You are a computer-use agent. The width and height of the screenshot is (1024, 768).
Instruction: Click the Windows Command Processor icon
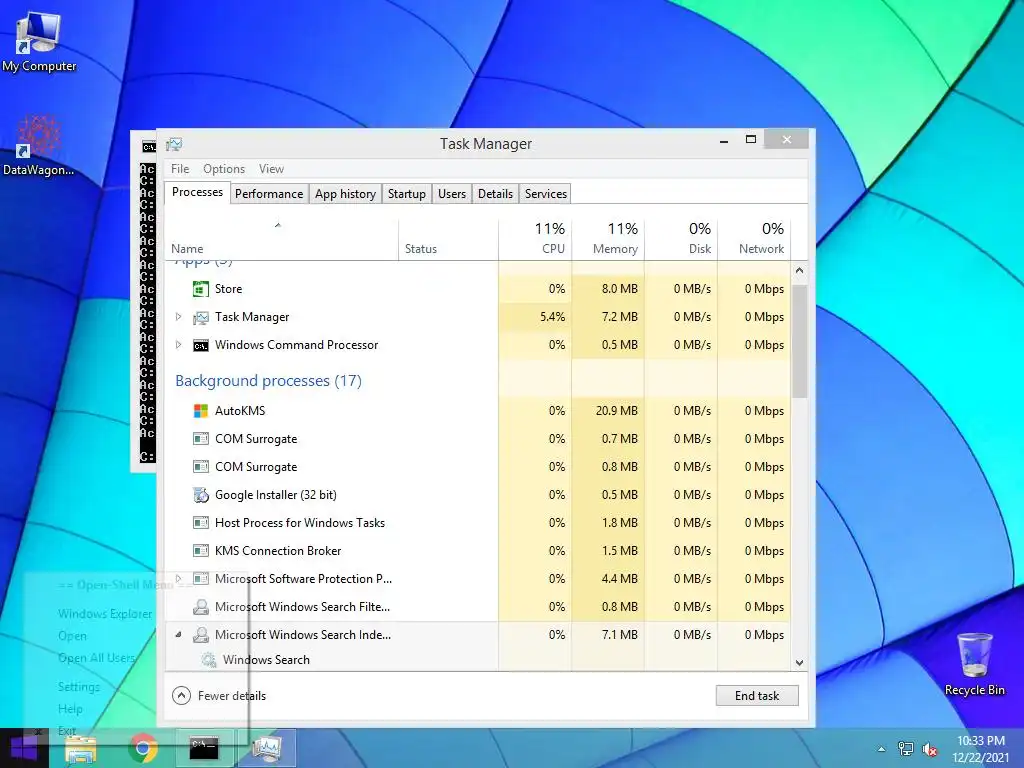(x=200, y=345)
